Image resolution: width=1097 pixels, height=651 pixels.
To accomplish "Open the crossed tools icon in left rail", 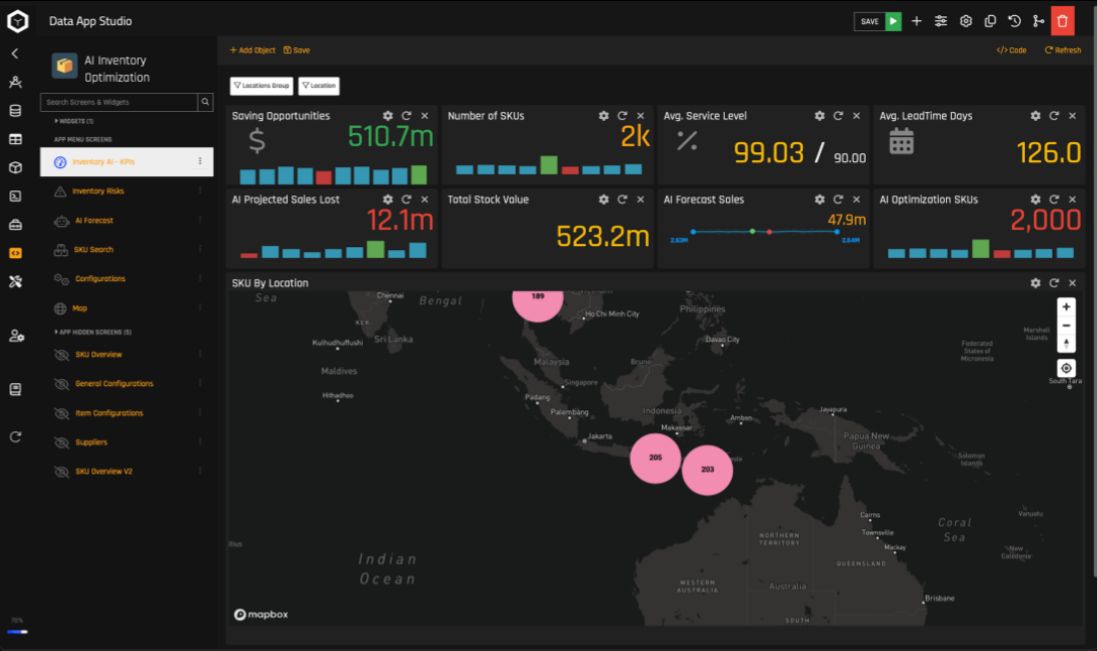I will [15, 282].
